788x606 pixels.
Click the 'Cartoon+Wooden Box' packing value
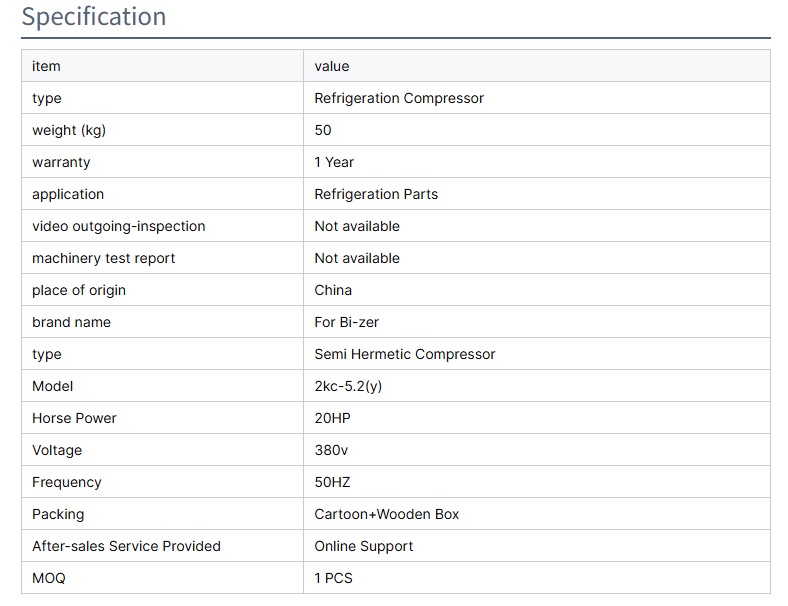tap(387, 514)
